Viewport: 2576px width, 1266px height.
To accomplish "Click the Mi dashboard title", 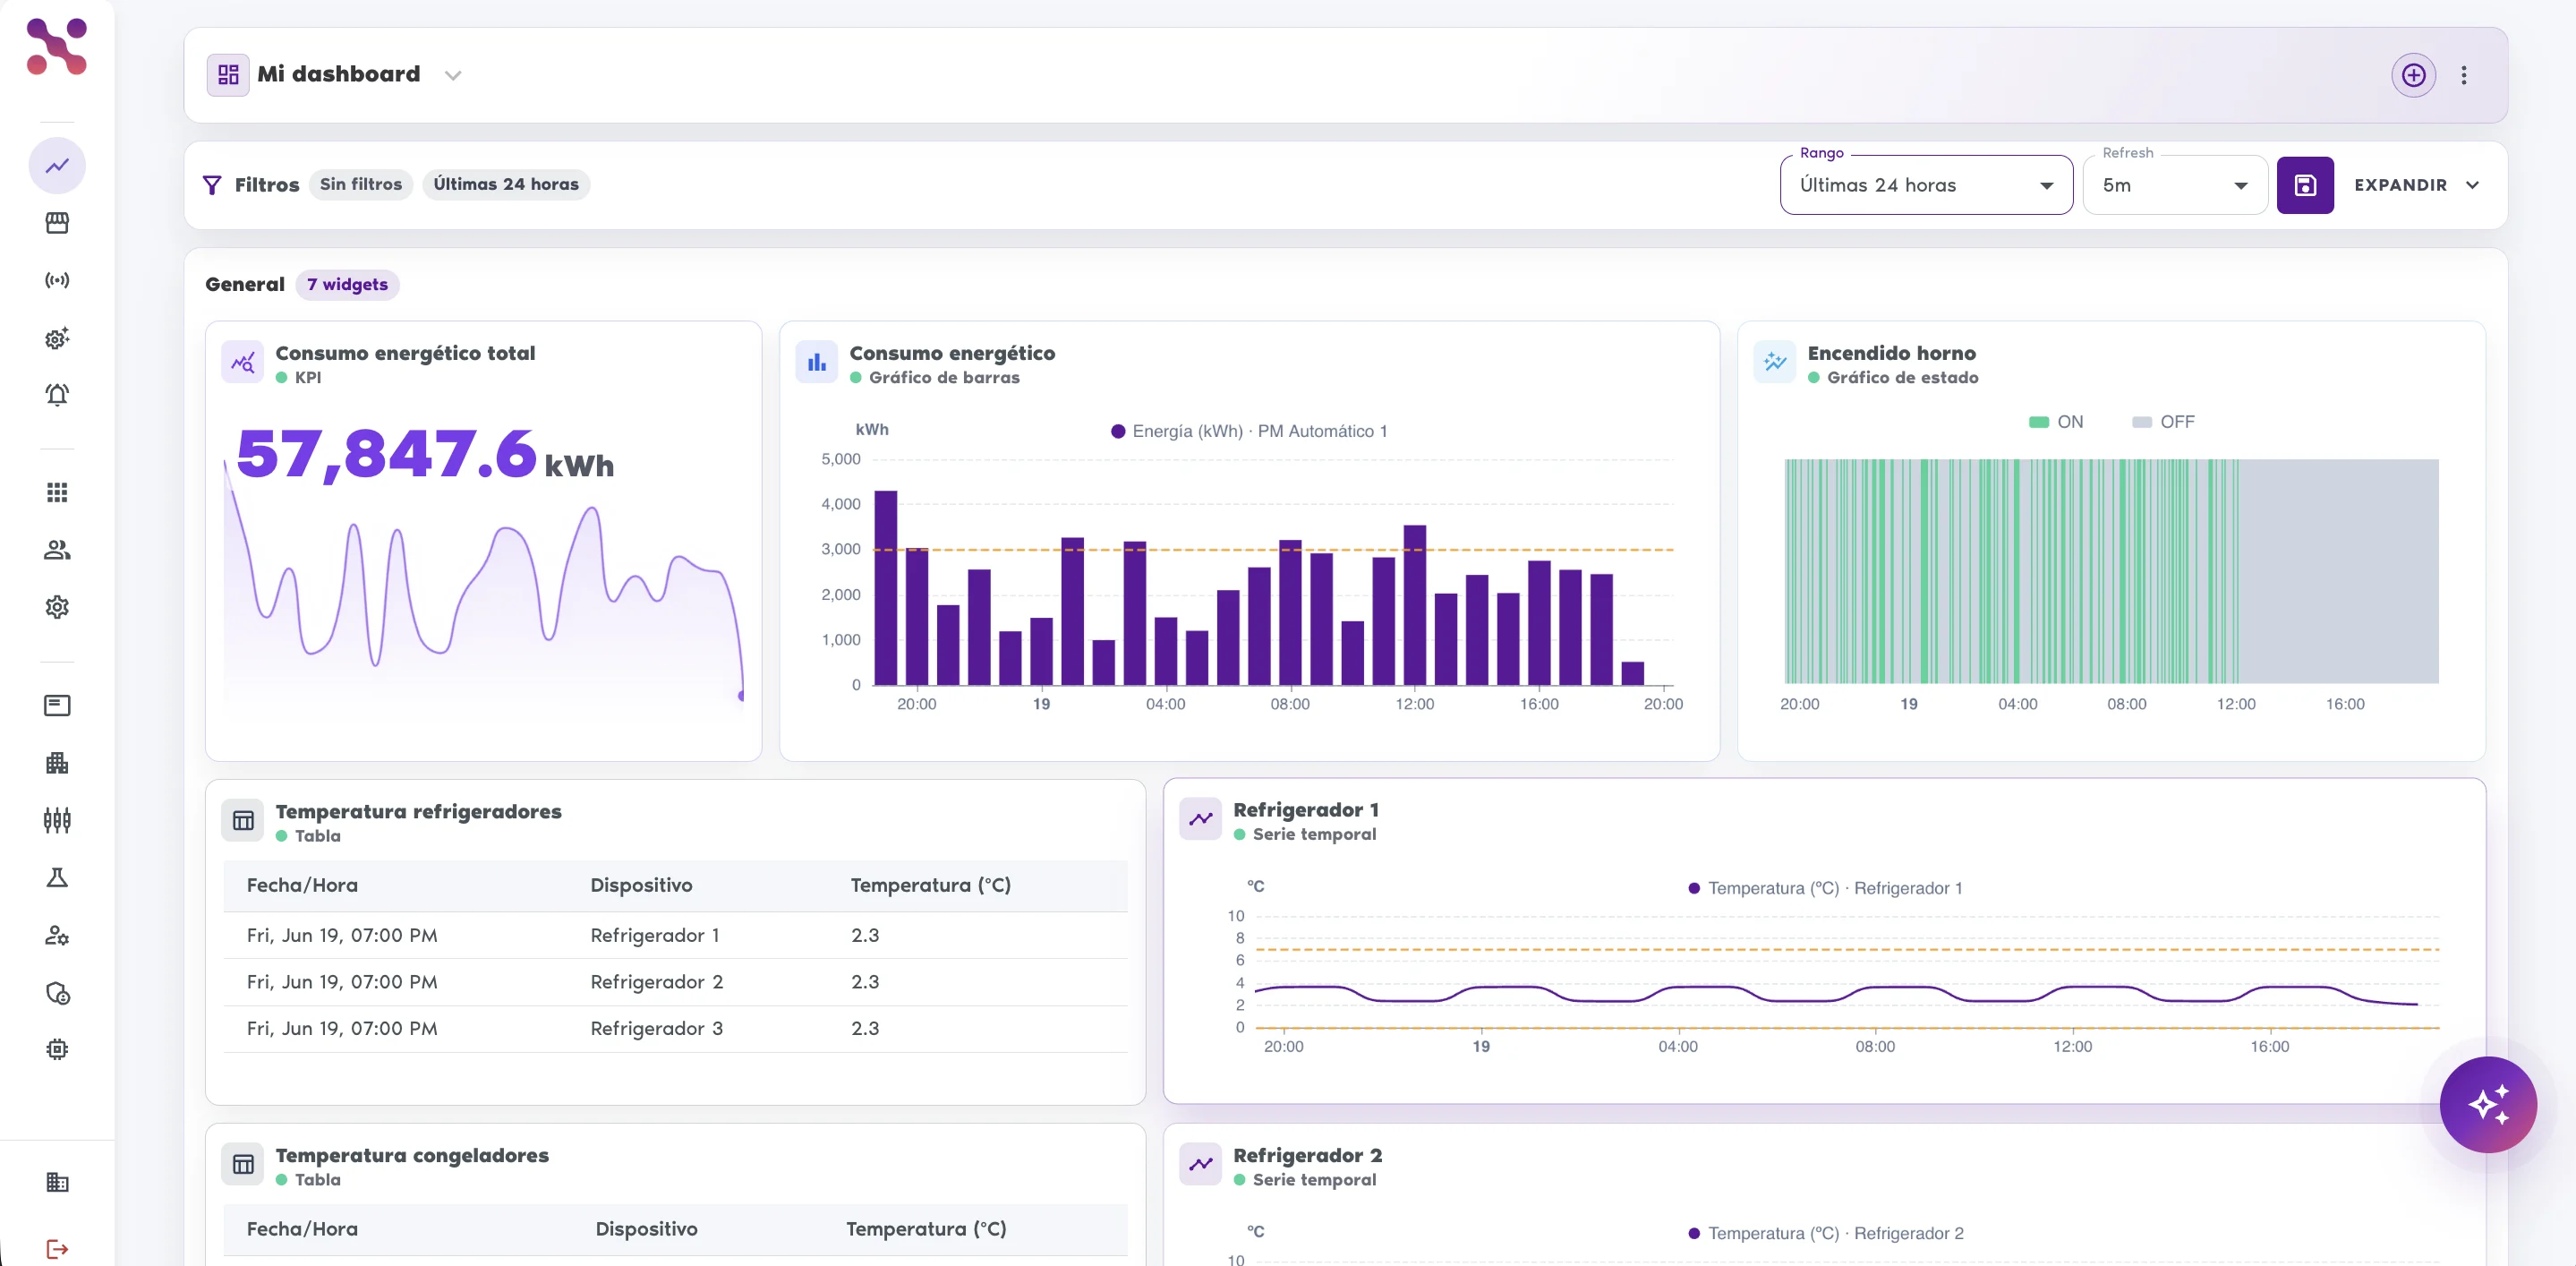I will point(338,74).
